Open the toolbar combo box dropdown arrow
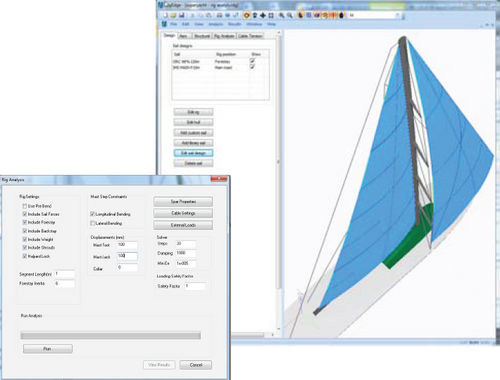This screenshot has height=380, width=500. (397, 15)
